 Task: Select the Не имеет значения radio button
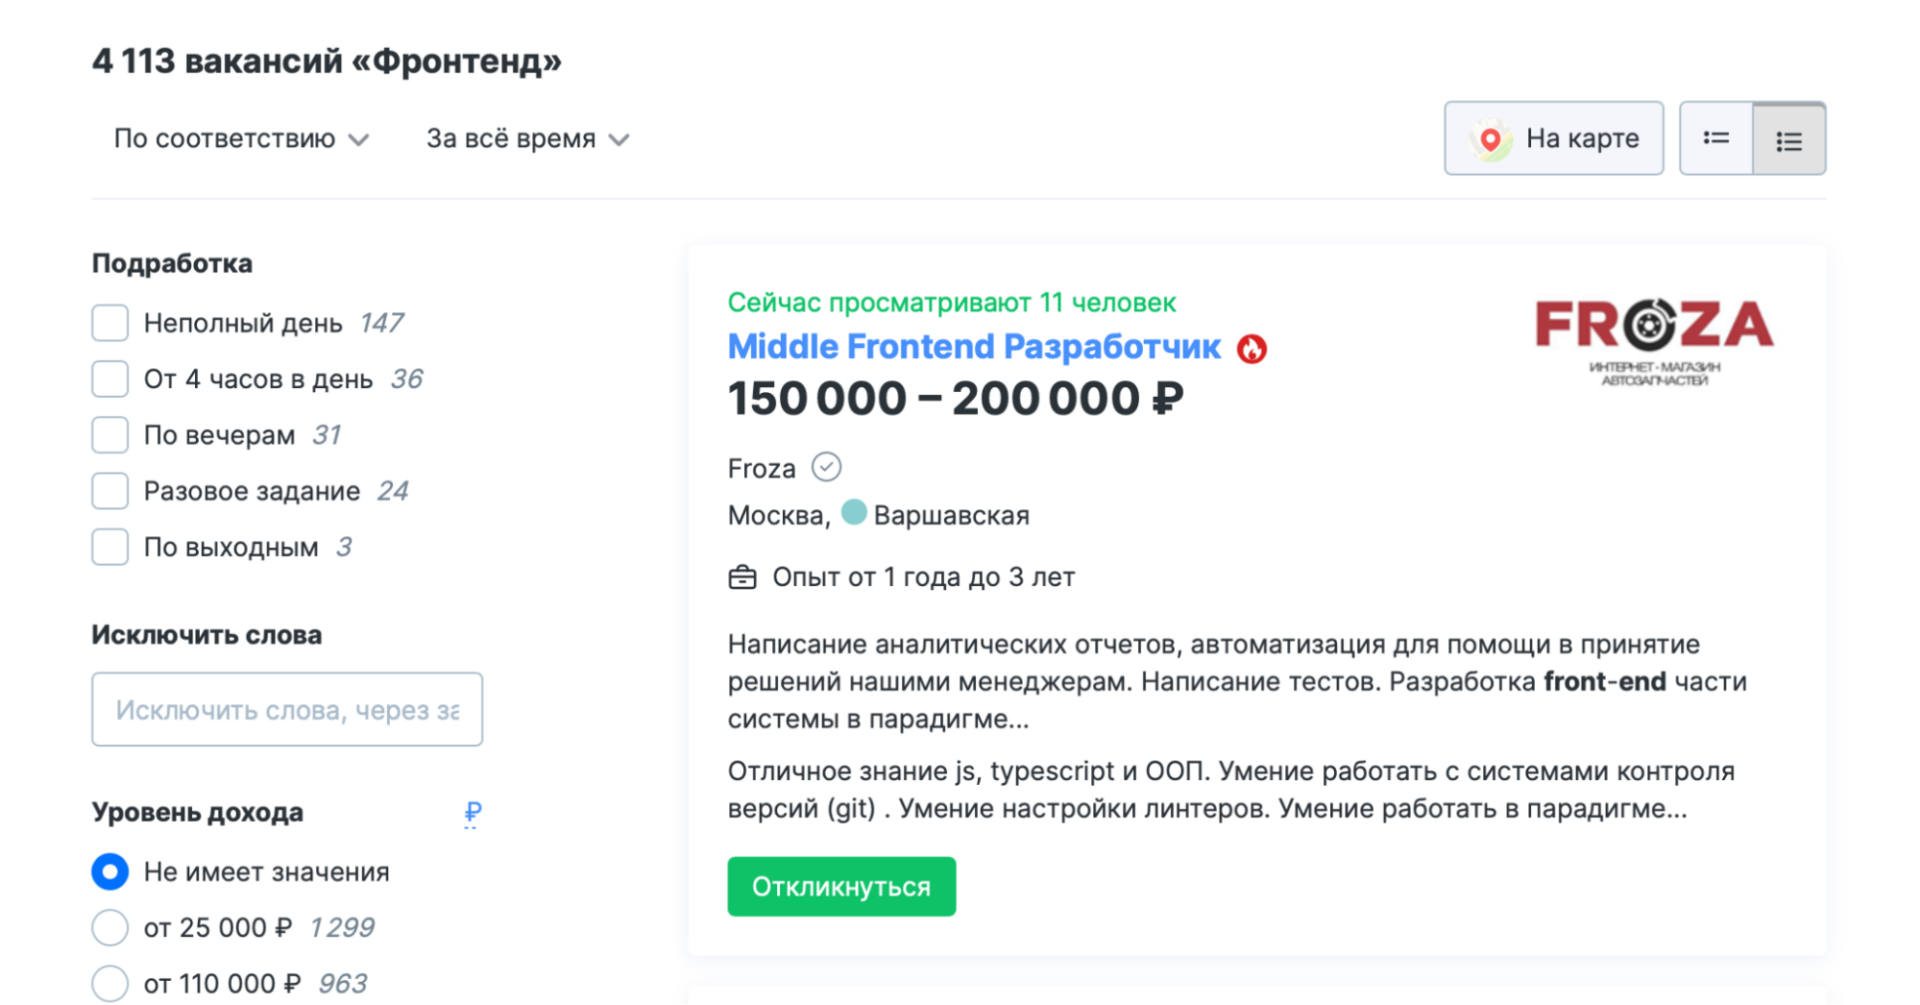pos(110,871)
